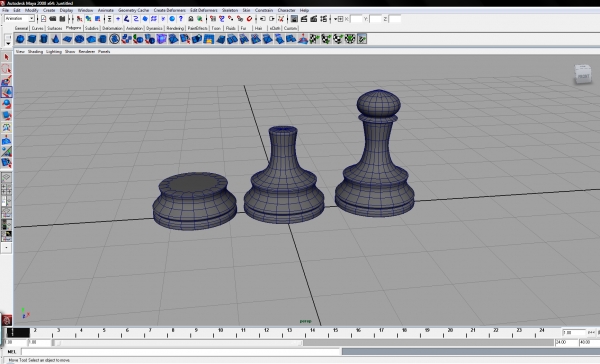Create a polygon plane from shelf
600x364 pixels.
[x=67, y=39]
